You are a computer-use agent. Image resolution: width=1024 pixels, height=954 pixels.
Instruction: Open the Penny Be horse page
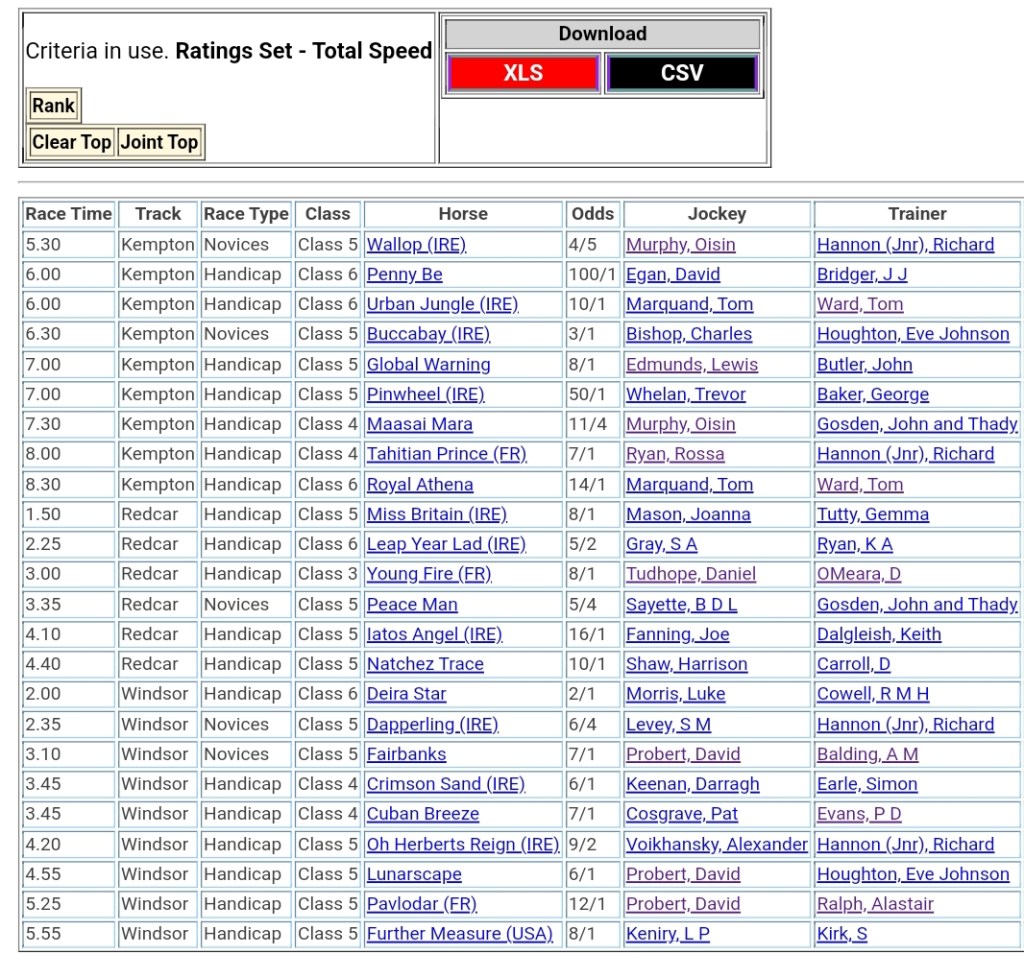coord(404,275)
